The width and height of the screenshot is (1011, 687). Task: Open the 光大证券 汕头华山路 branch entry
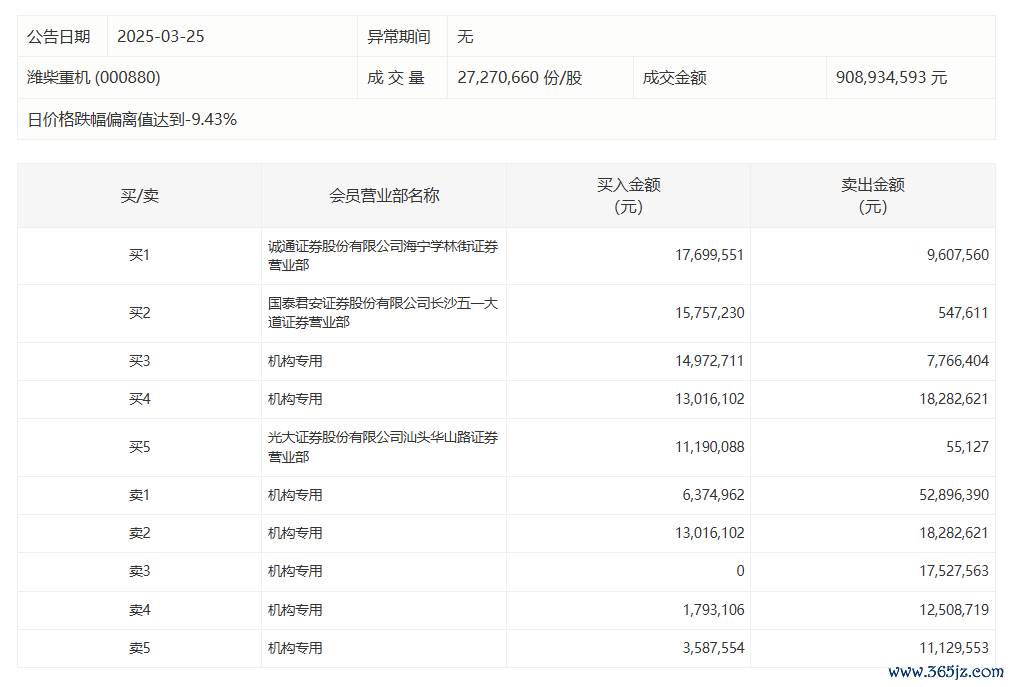tap(382, 447)
